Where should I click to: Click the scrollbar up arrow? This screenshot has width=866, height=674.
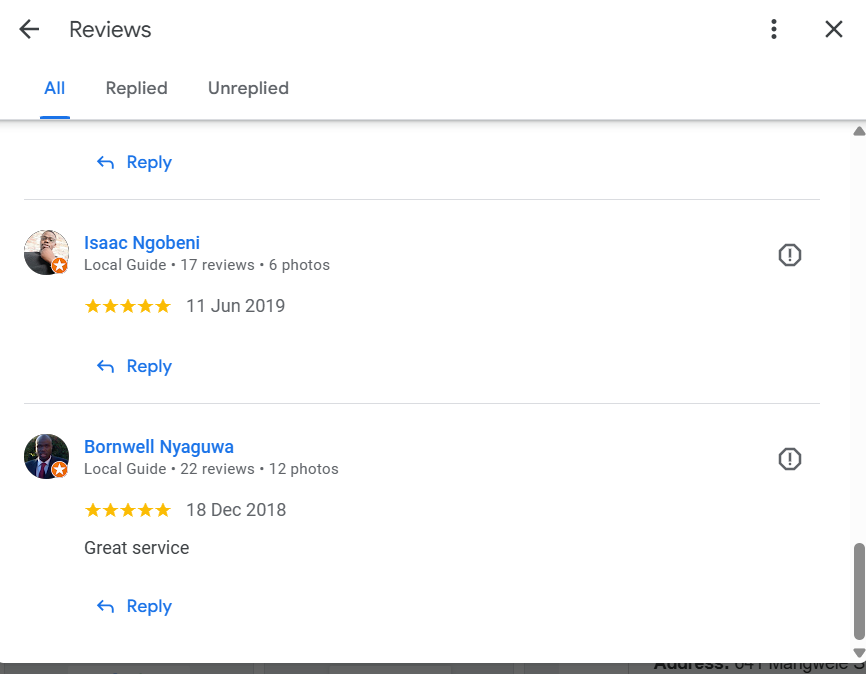click(859, 131)
